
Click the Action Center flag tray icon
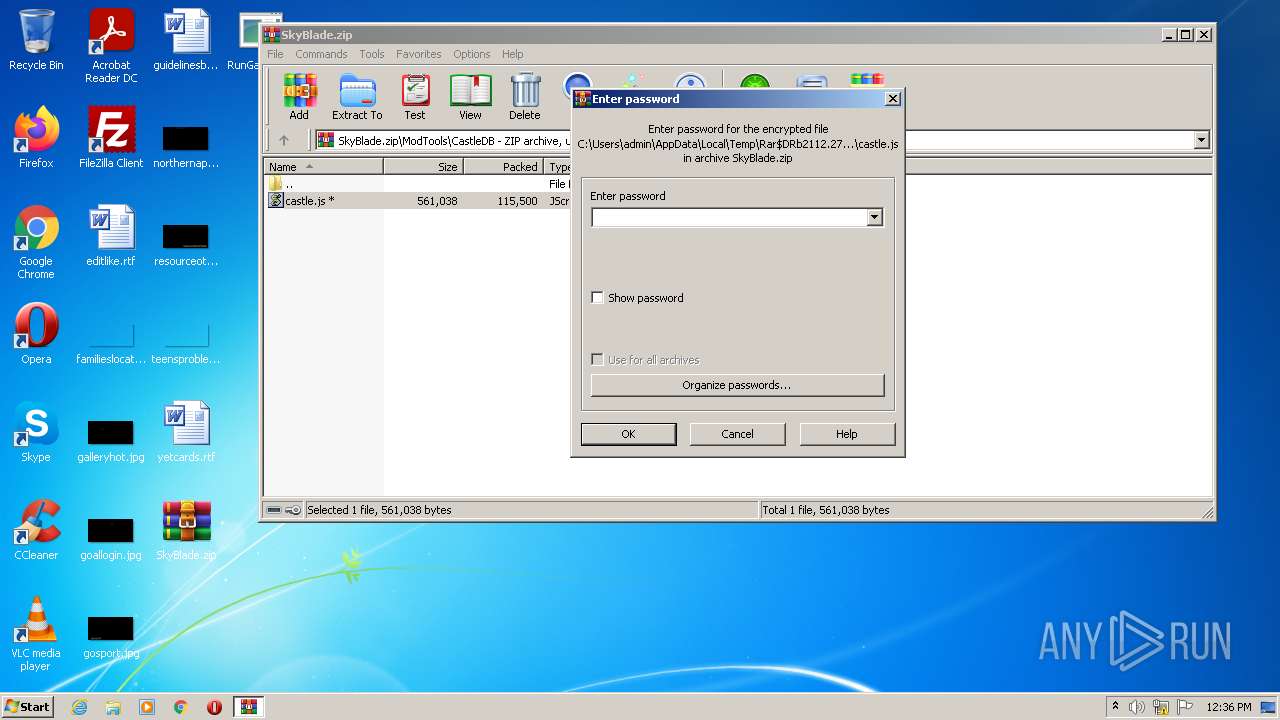coord(1184,707)
